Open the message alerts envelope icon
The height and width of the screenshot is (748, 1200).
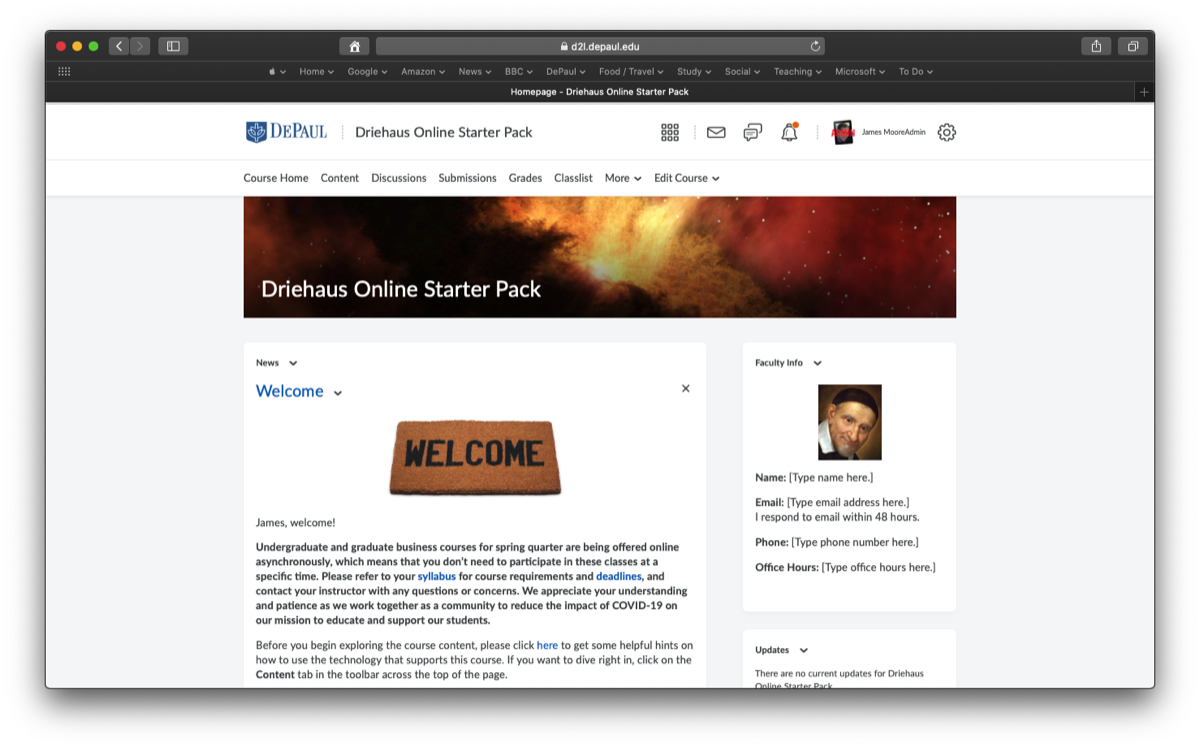coord(716,132)
